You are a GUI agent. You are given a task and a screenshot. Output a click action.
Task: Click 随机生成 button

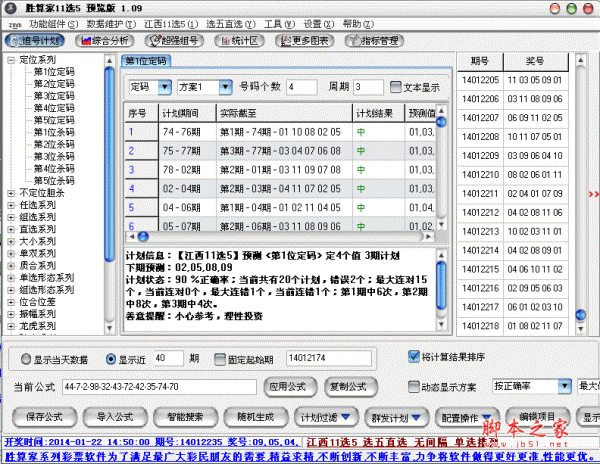point(256,417)
